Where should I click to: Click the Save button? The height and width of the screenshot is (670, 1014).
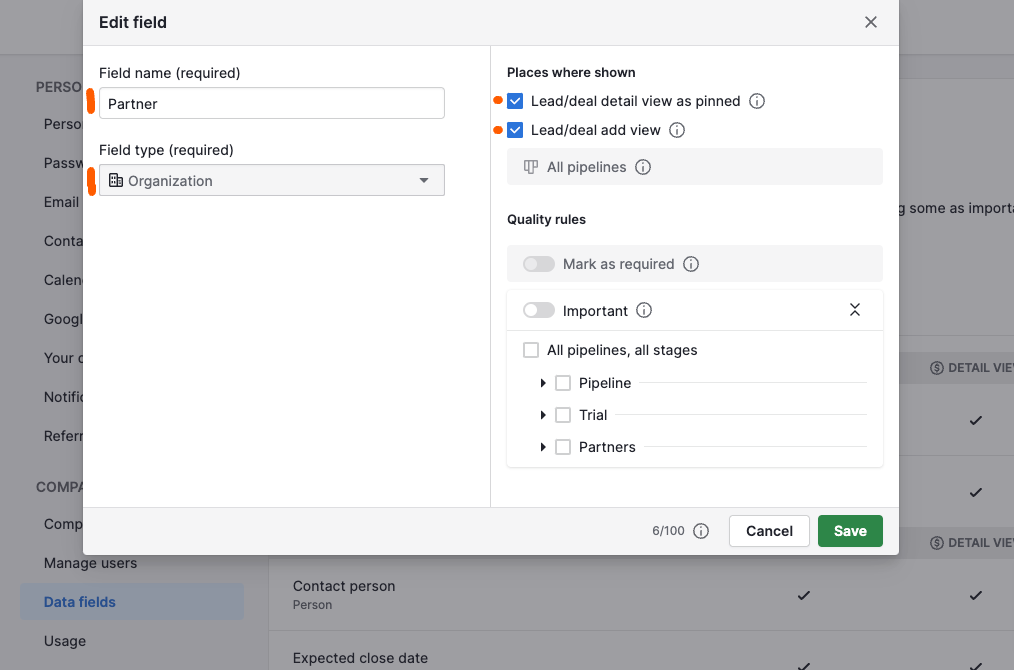[850, 531]
